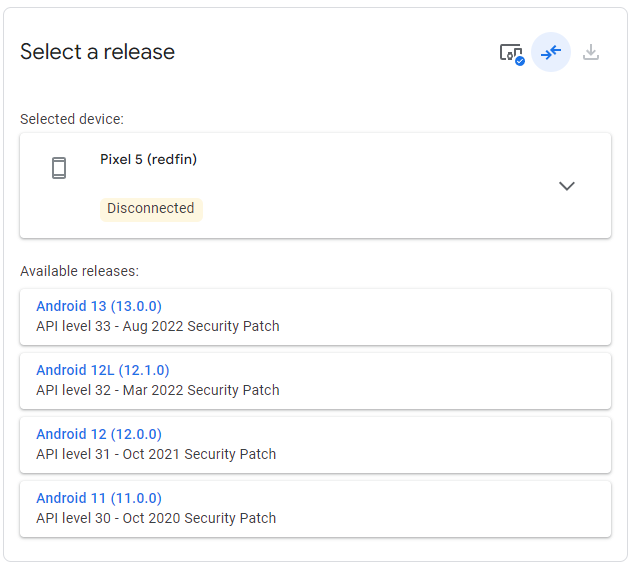Click the API level 33 Aug 2022 description
The image size is (633, 566).
pyautogui.click(x=158, y=326)
